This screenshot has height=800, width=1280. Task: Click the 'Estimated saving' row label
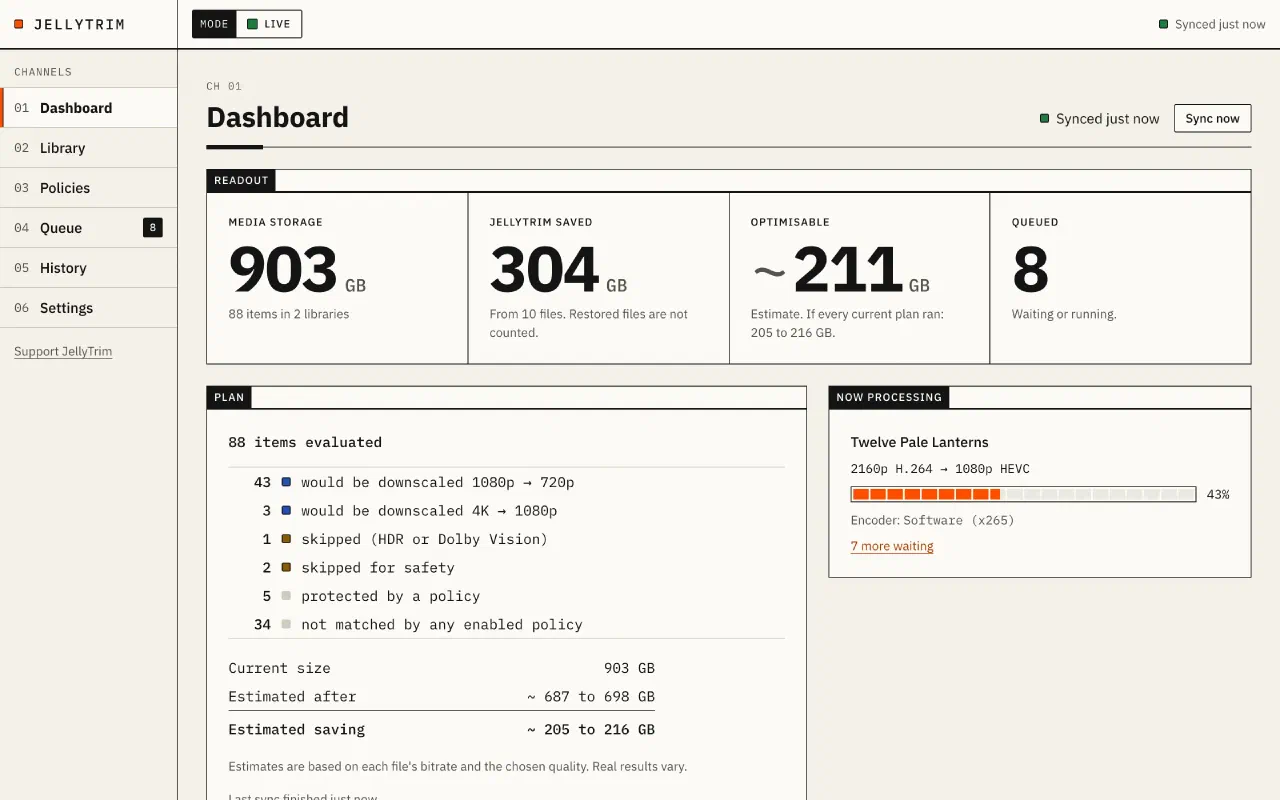coord(297,729)
